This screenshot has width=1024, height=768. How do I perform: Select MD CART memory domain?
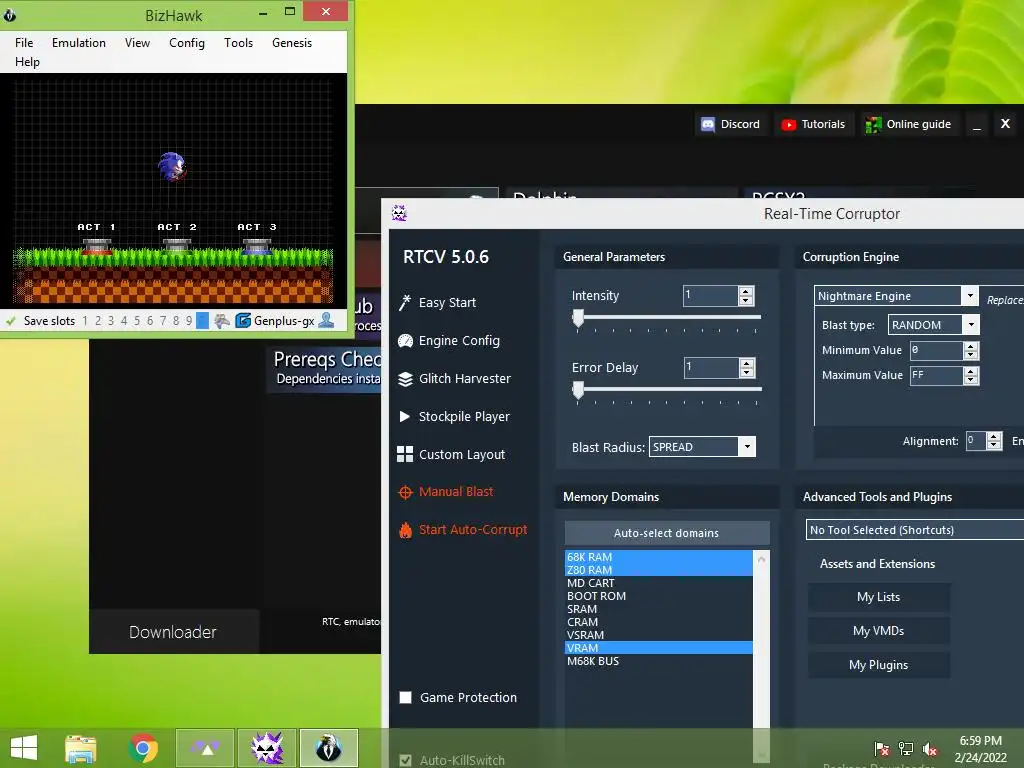click(658, 583)
